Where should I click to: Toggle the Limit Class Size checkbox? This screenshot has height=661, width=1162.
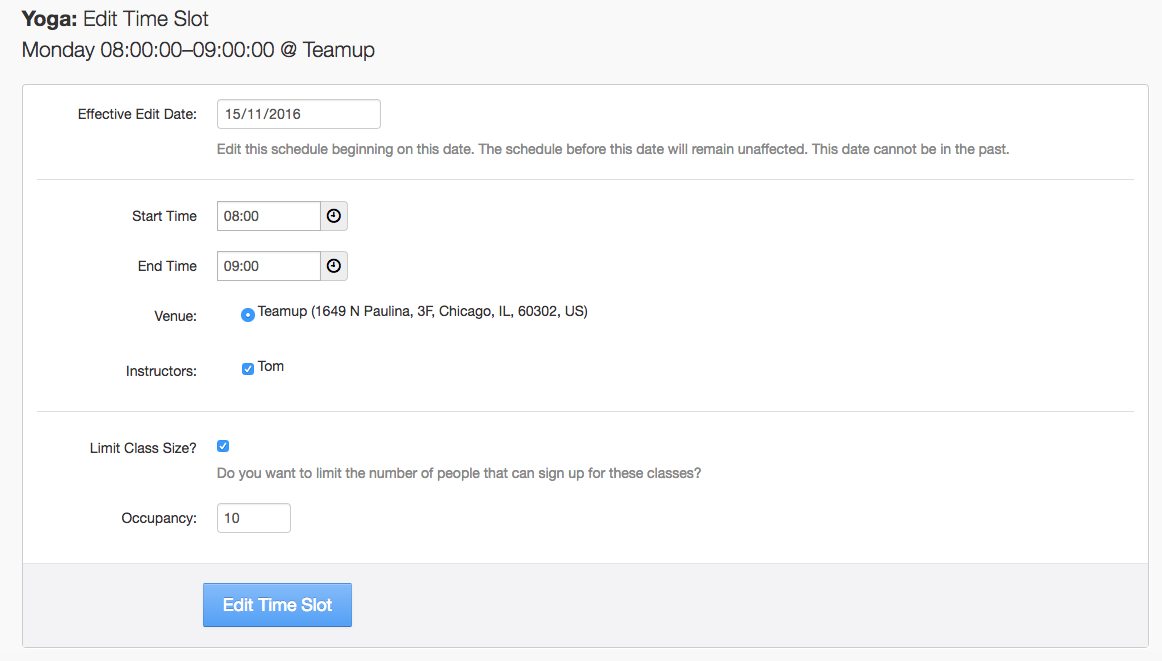223,447
